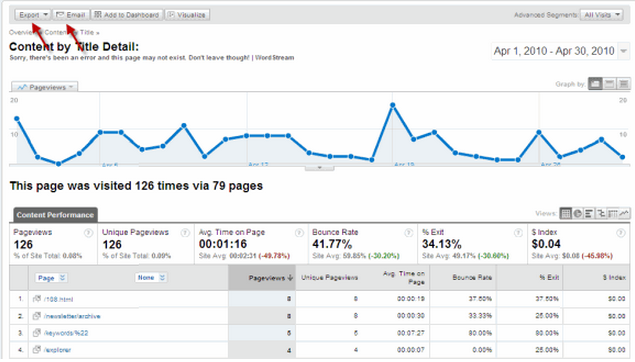Select the comparison view icon

[601, 213]
